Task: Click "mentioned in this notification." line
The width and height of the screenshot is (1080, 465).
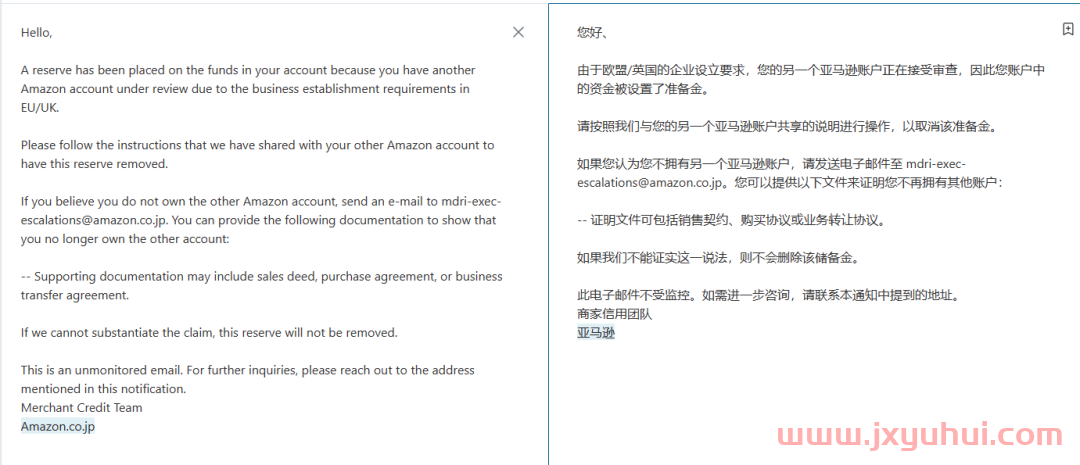Action: pyautogui.click(x=103, y=389)
